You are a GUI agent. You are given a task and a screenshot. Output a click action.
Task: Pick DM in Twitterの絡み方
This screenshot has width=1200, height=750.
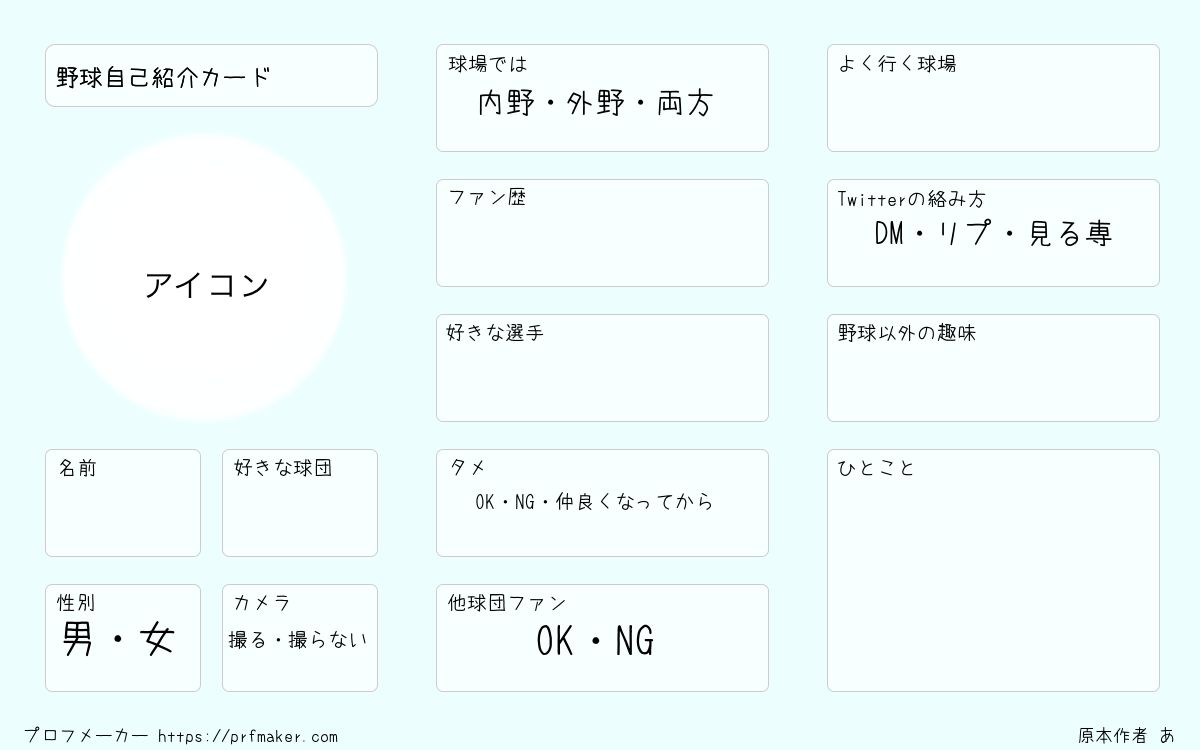coord(889,233)
